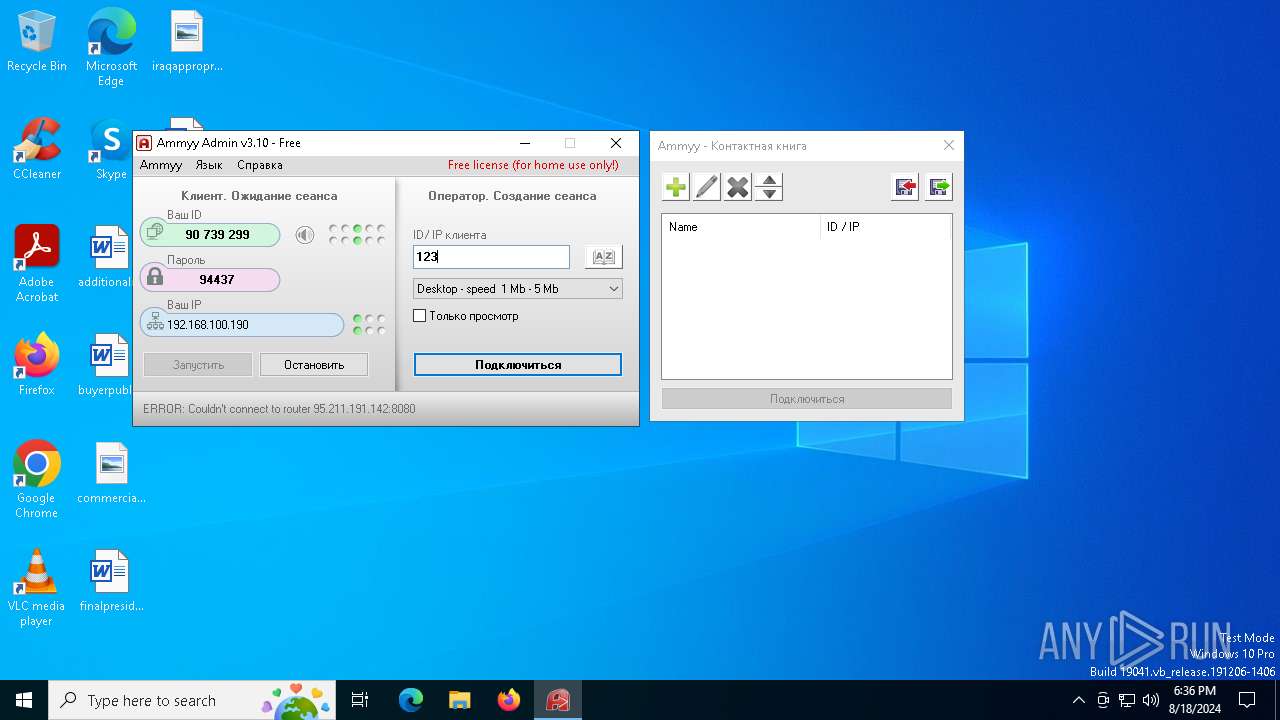Close the Контактная книга window
This screenshot has width=1280, height=720.
coord(949,146)
